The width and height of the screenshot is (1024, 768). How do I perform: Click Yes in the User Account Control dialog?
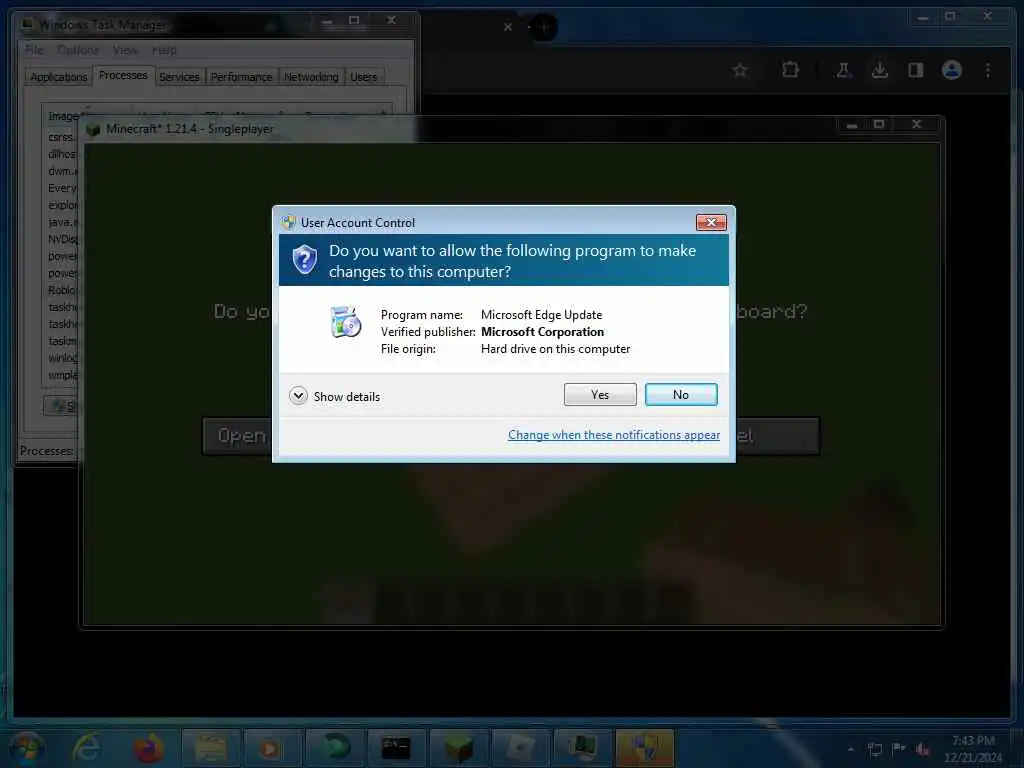tap(600, 394)
